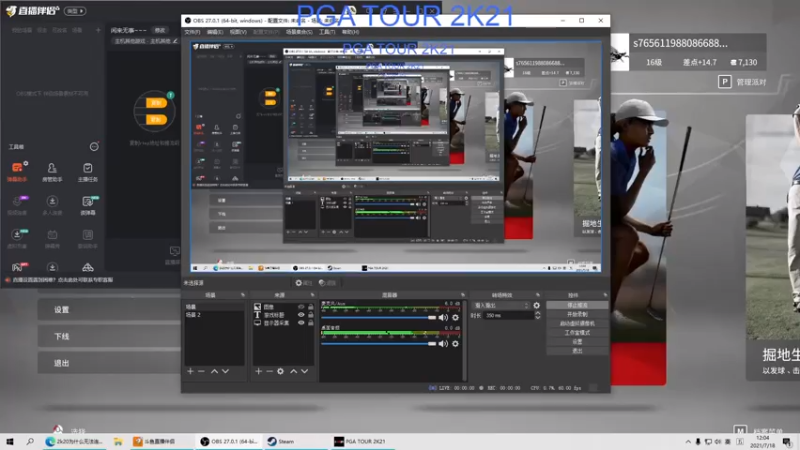Toggle visibility of the 图像 image source
Viewport: 800px width, 450px height.
(x=301, y=307)
